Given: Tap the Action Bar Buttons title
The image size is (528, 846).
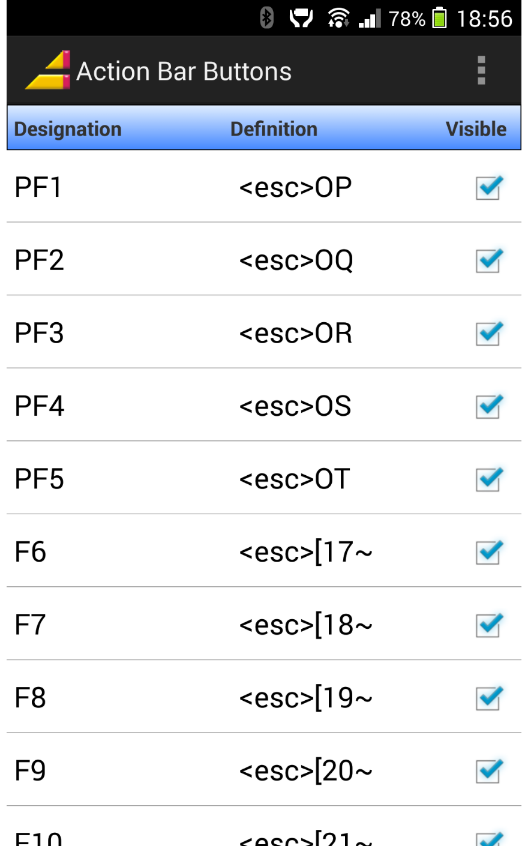Looking at the screenshot, I should (x=183, y=71).
